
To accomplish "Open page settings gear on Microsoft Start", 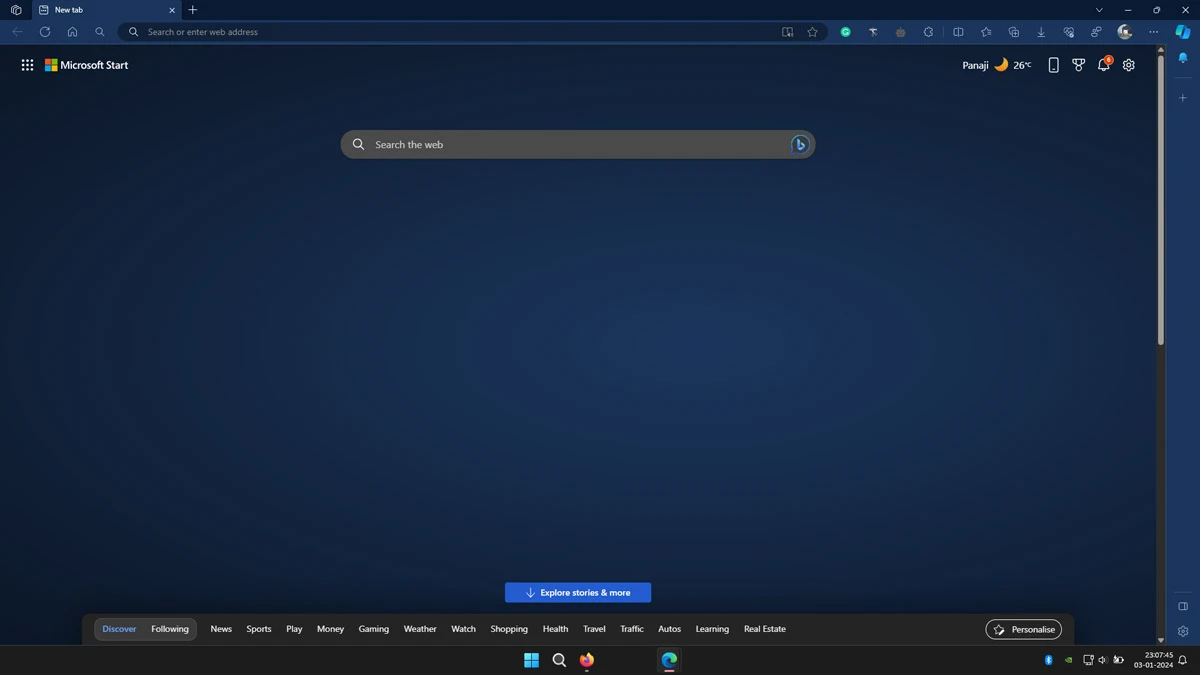I will point(1129,65).
